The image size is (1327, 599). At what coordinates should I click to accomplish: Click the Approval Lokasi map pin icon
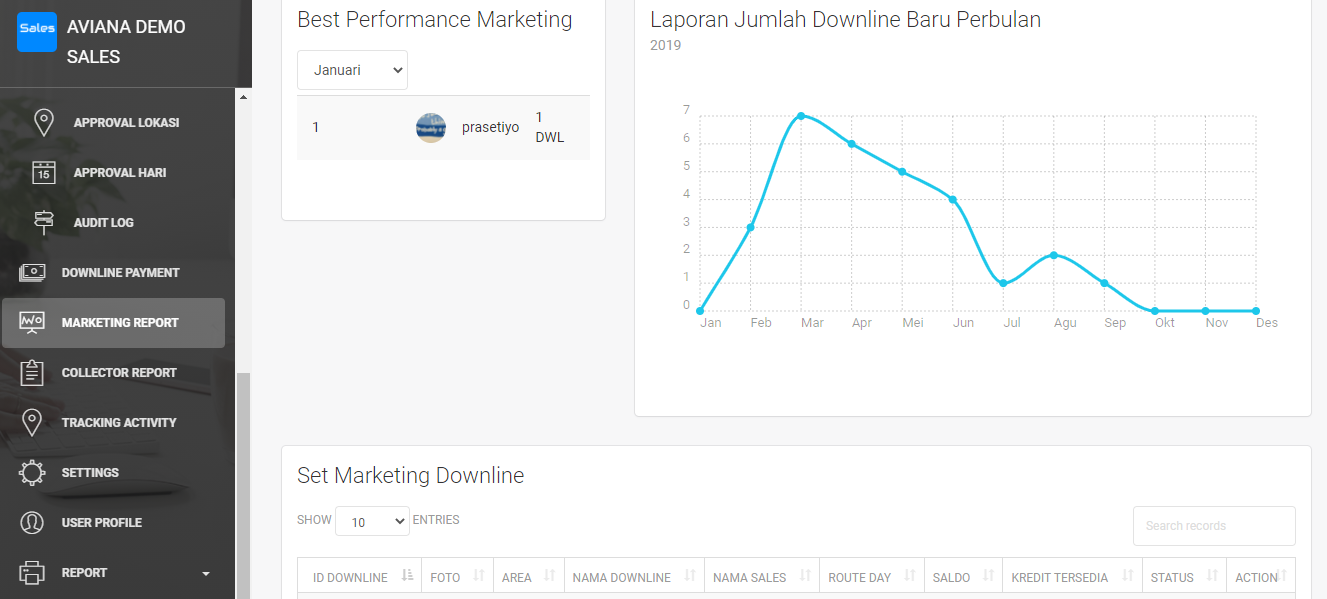point(43,122)
